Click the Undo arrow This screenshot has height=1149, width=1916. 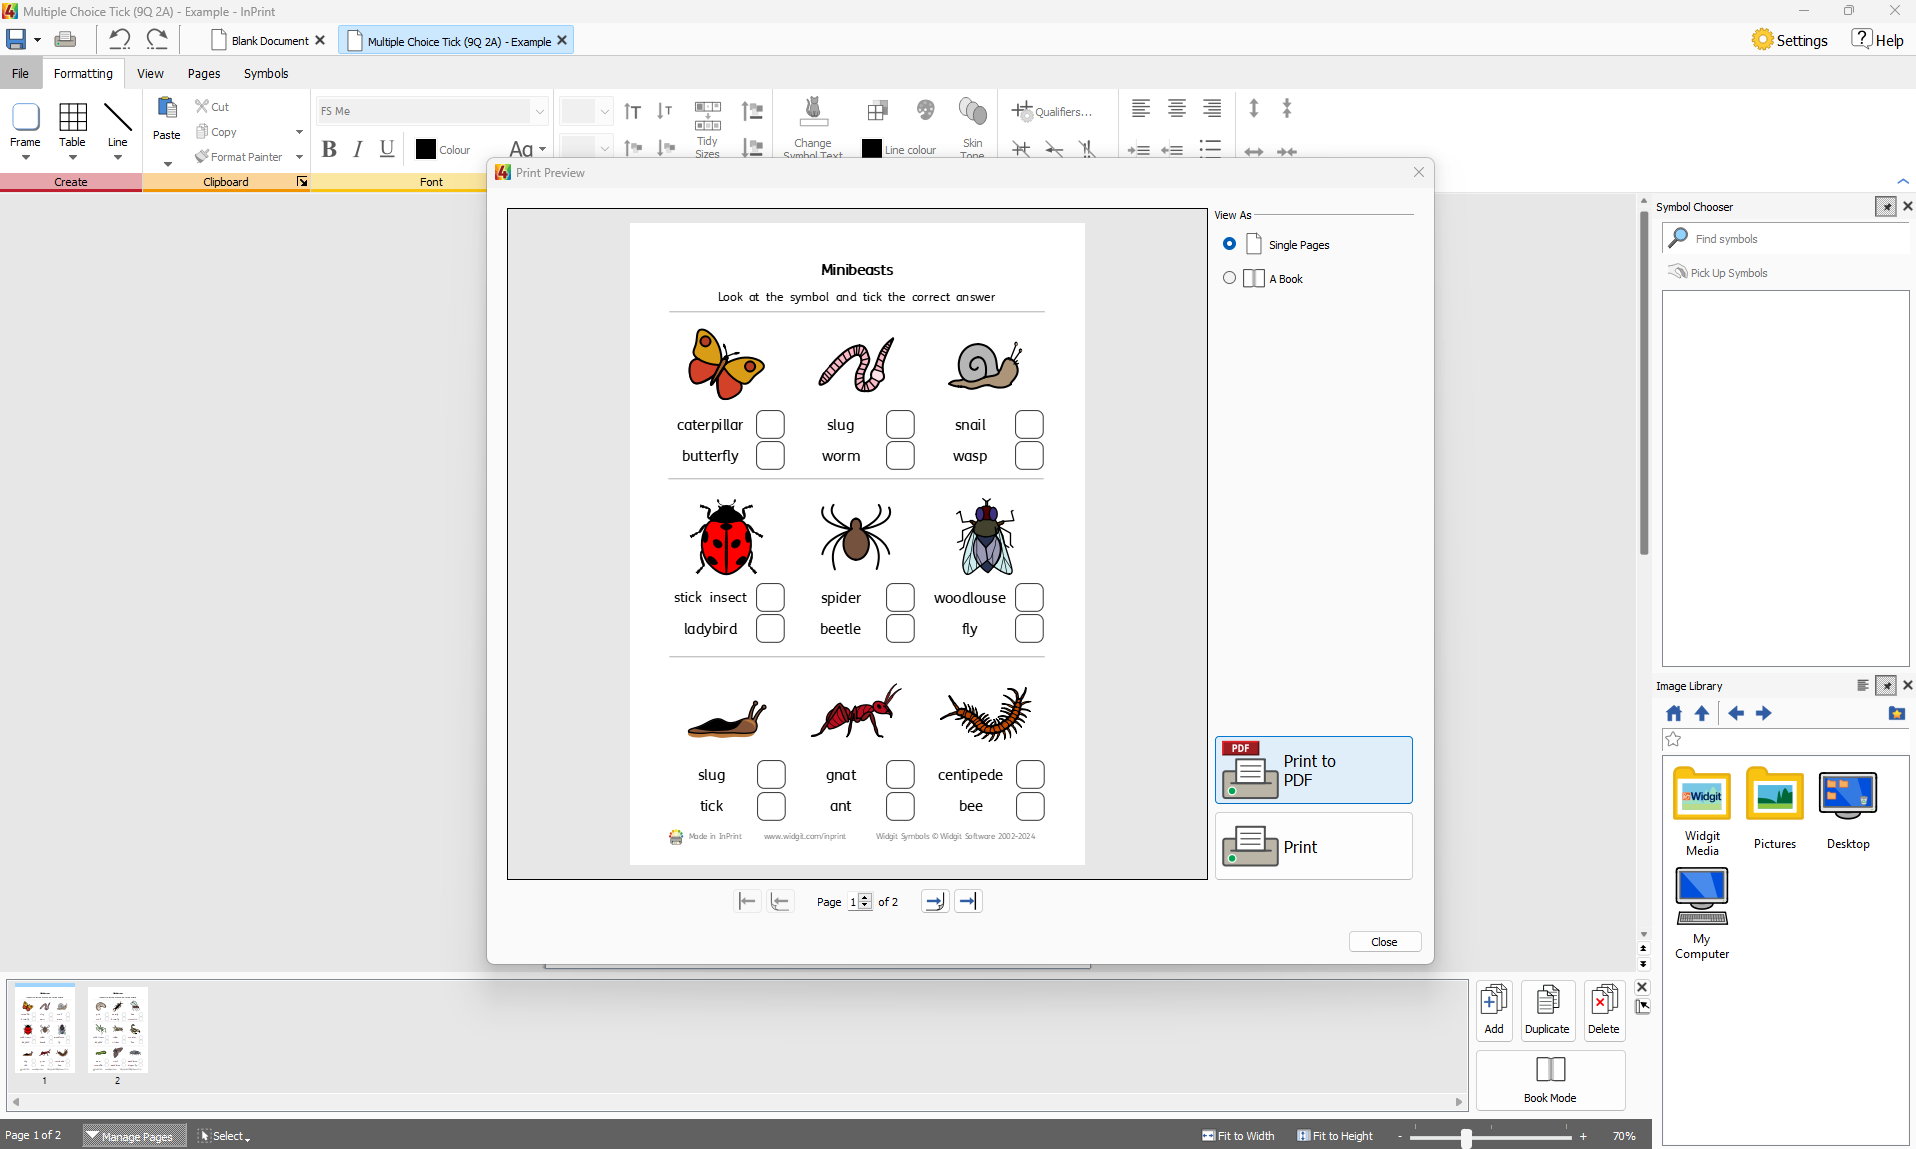pyautogui.click(x=119, y=40)
